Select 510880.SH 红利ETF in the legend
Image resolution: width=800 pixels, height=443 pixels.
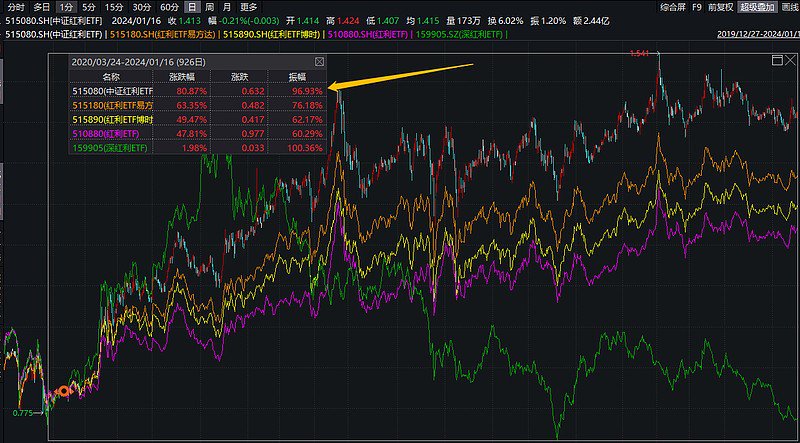368,34
